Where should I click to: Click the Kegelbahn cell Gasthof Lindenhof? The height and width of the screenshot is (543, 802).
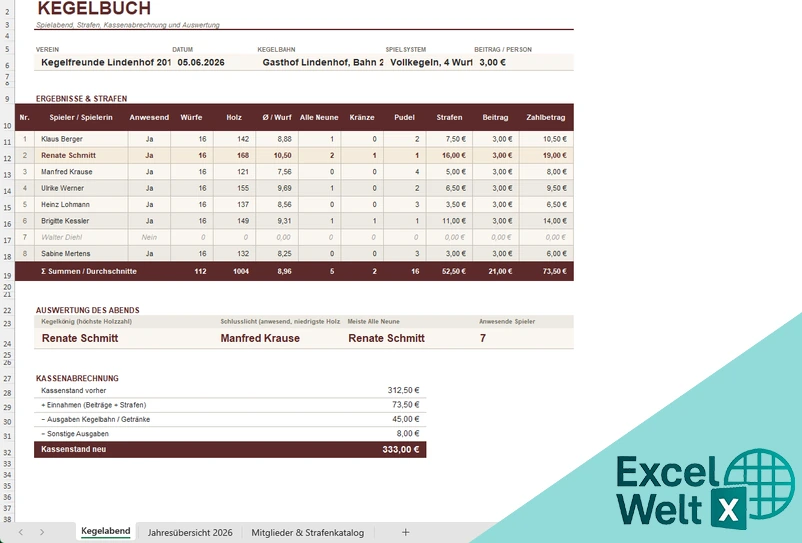pos(320,62)
